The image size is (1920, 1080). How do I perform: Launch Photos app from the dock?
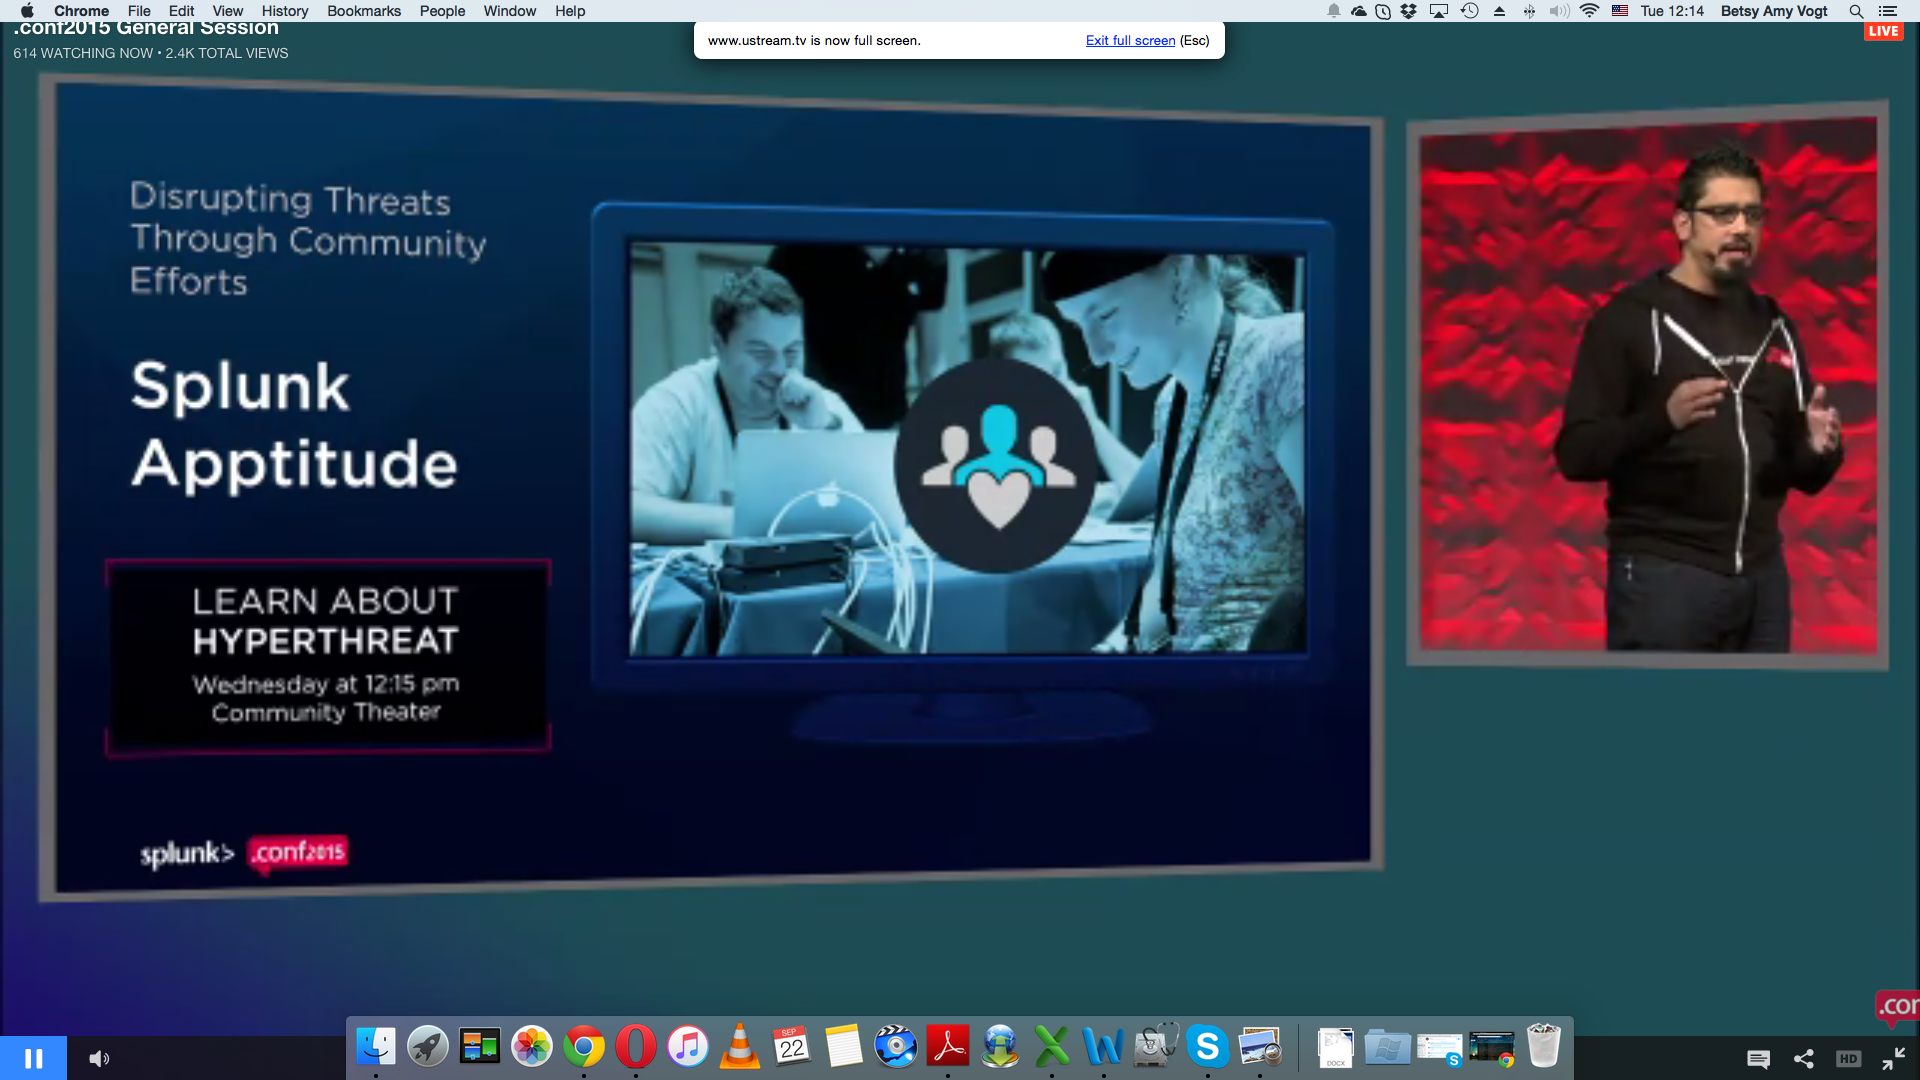point(532,1047)
